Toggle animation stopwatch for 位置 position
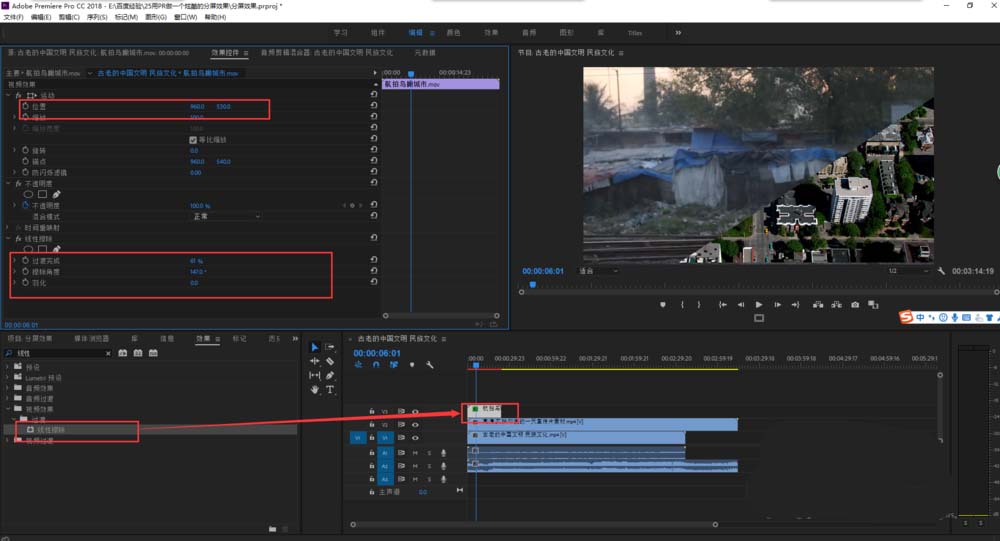 click(x=26, y=107)
